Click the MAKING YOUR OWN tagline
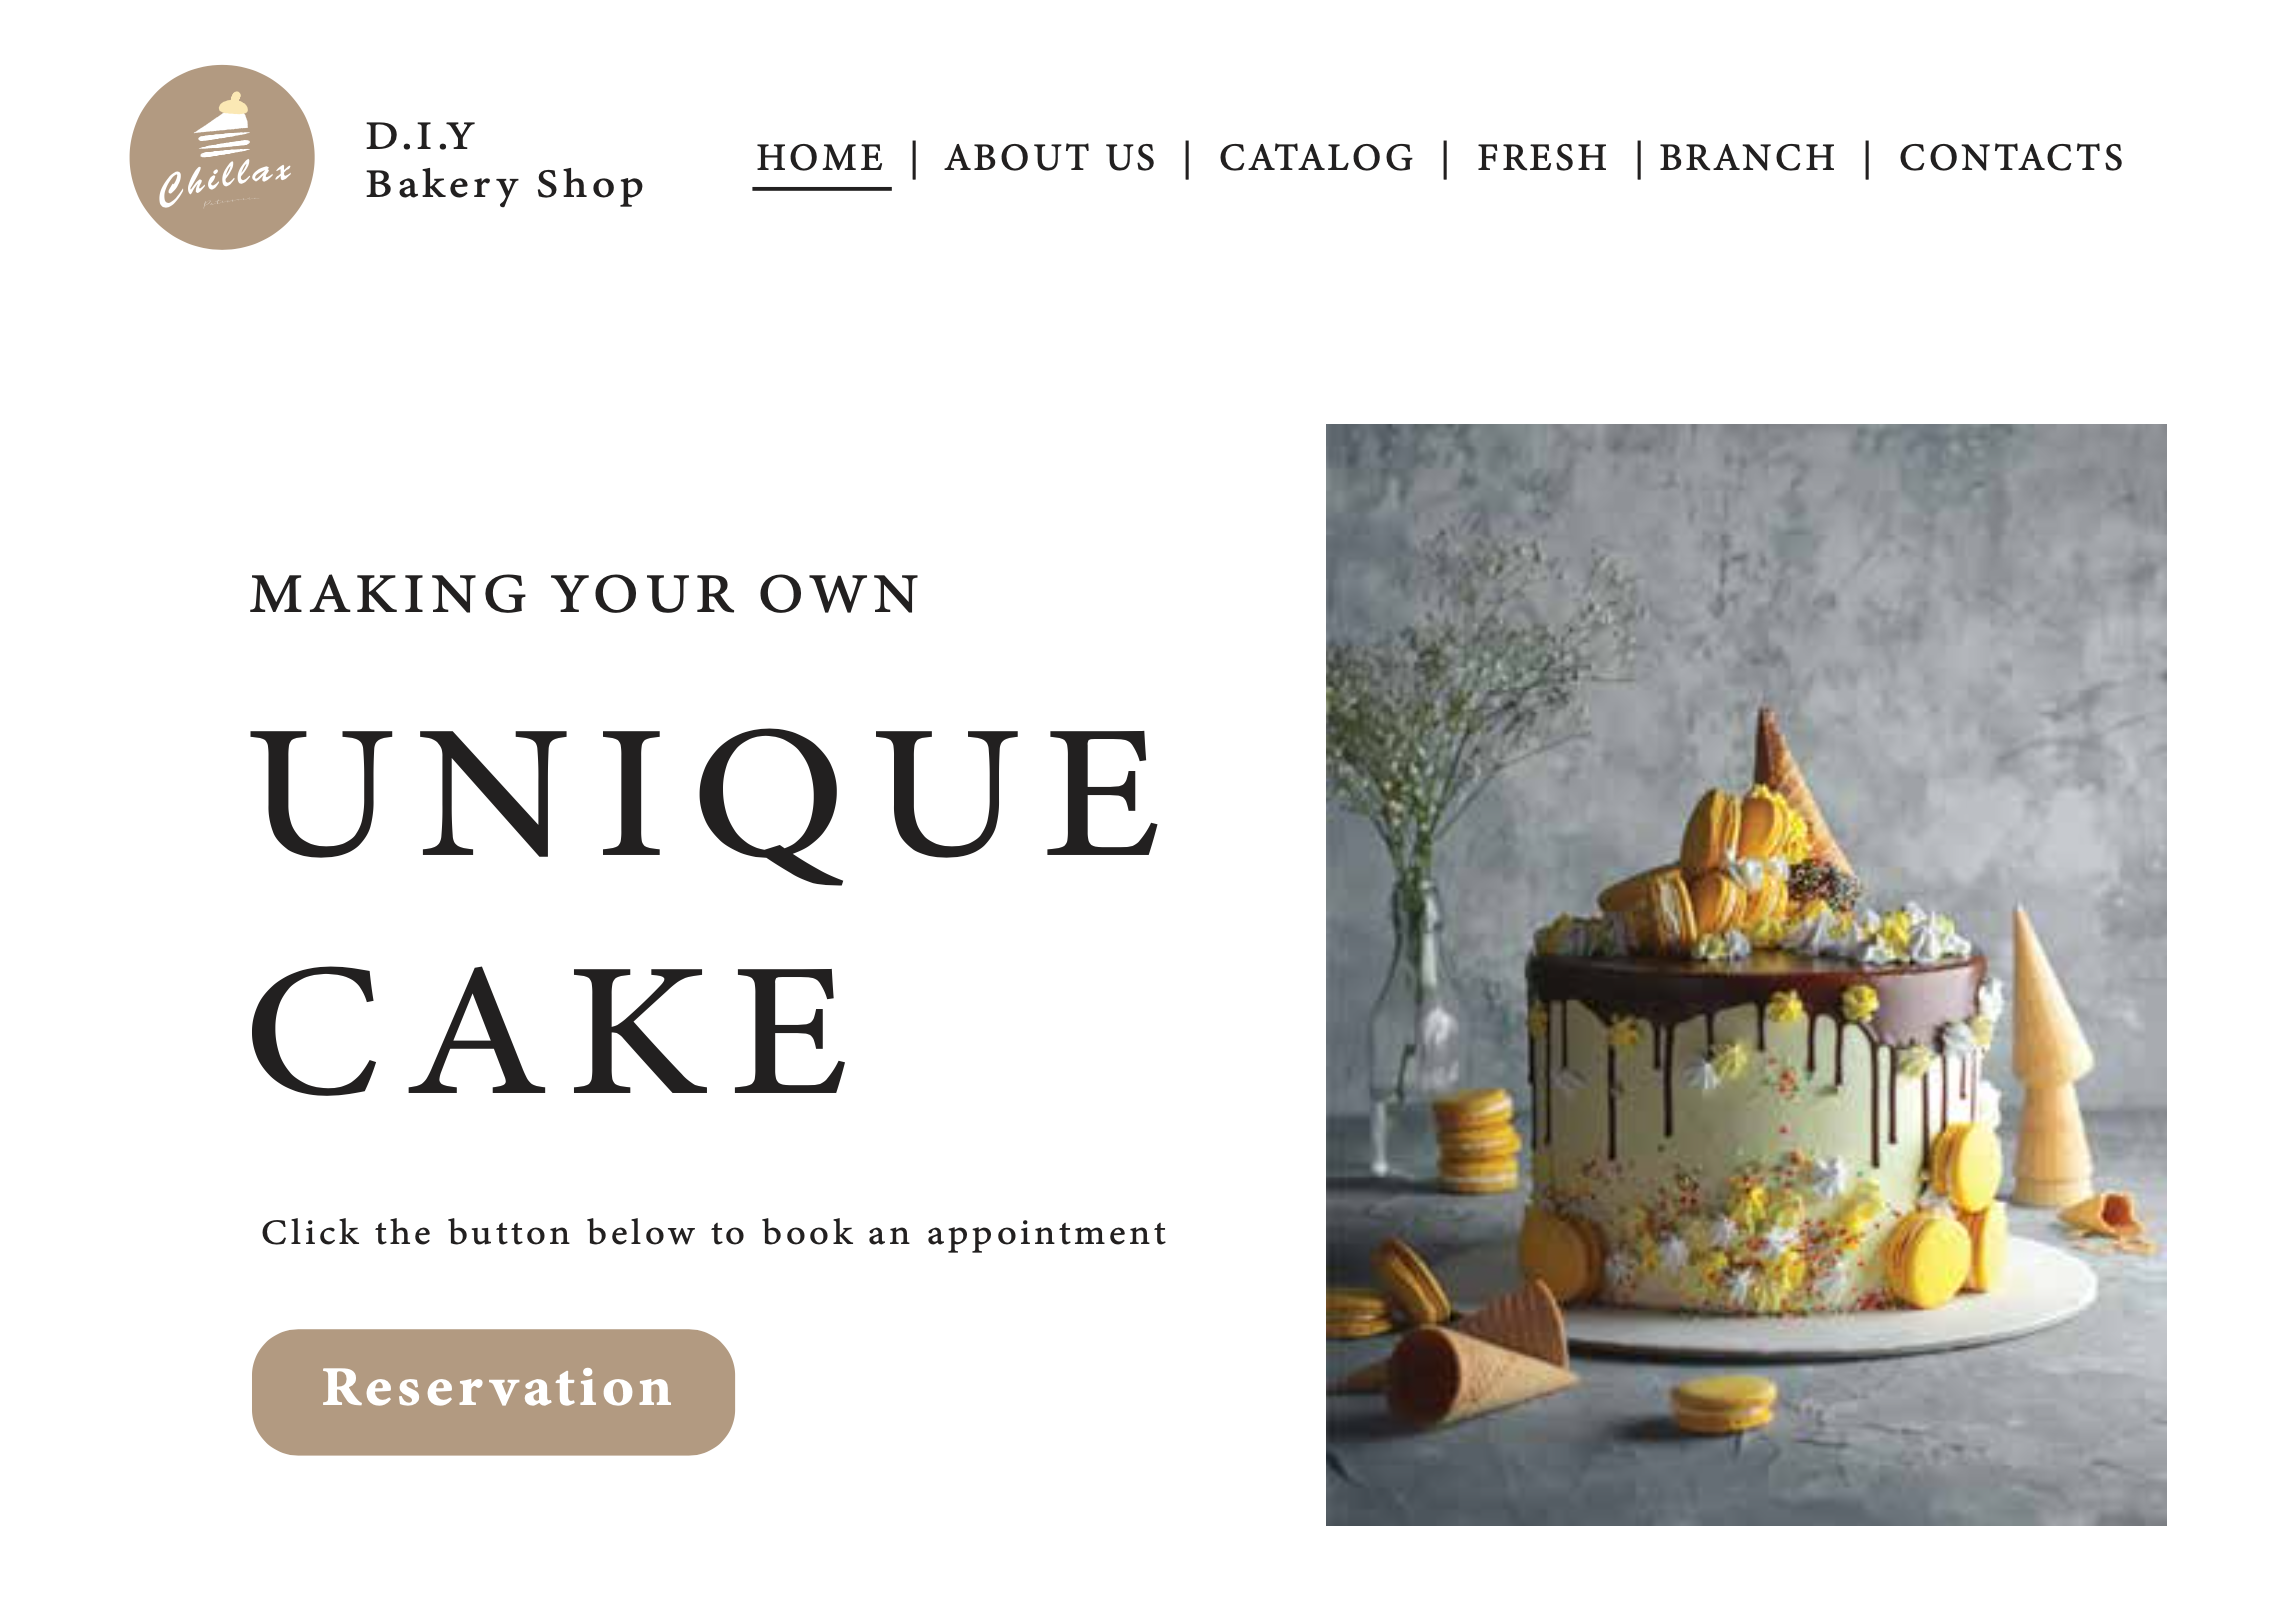Image resolution: width=2286 pixels, height=1604 pixels. tap(584, 594)
